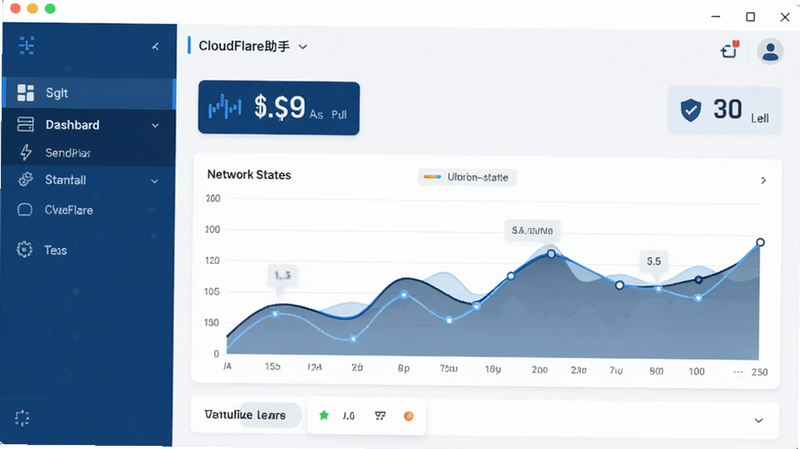Click the macOS yellow minimize dot
Viewport: 800px width, 449px height.
click(x=33, y=9)
